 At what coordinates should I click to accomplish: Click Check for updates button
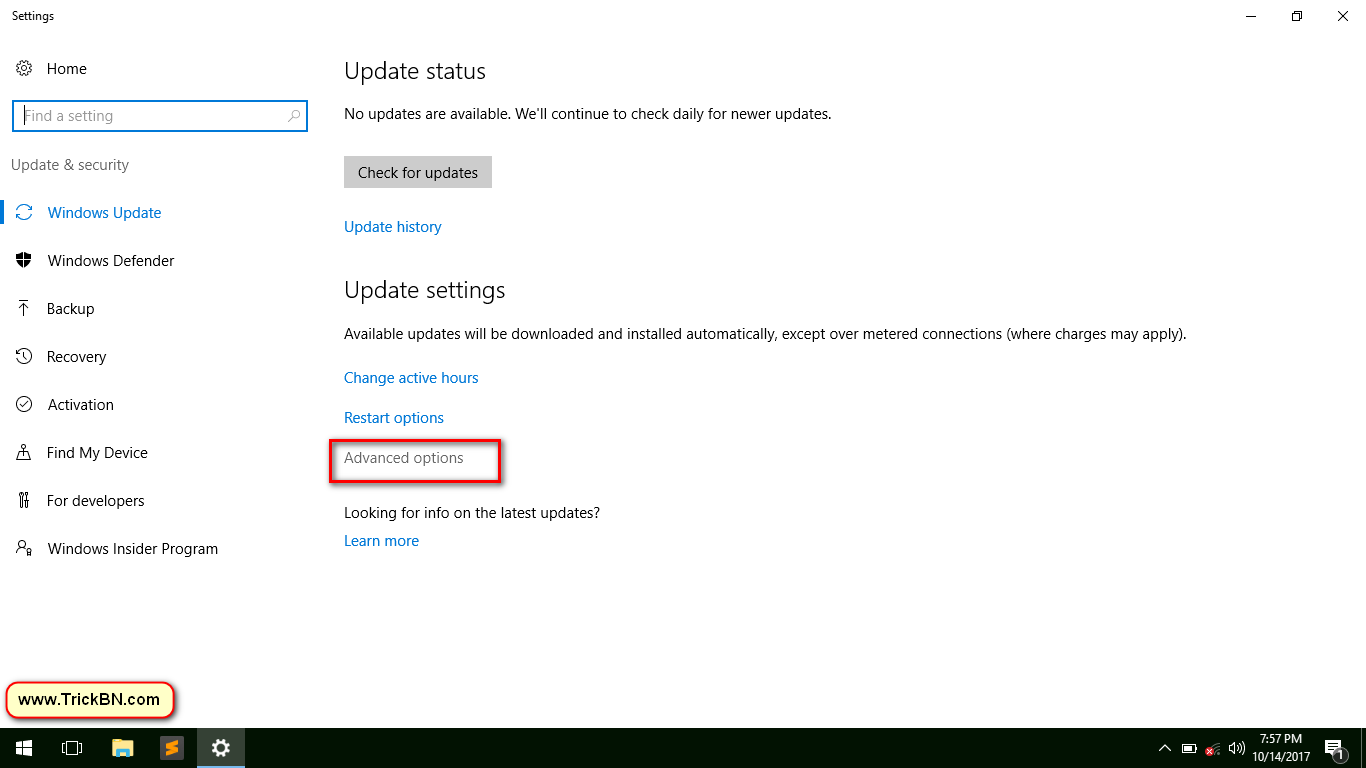point(418,172)
